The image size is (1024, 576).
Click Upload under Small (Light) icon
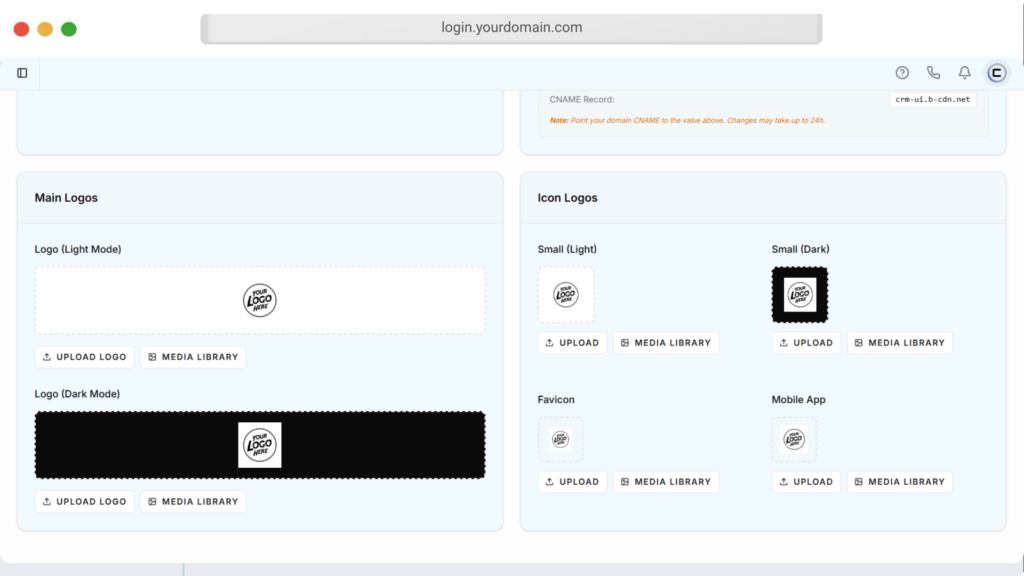tap(572, 343)
